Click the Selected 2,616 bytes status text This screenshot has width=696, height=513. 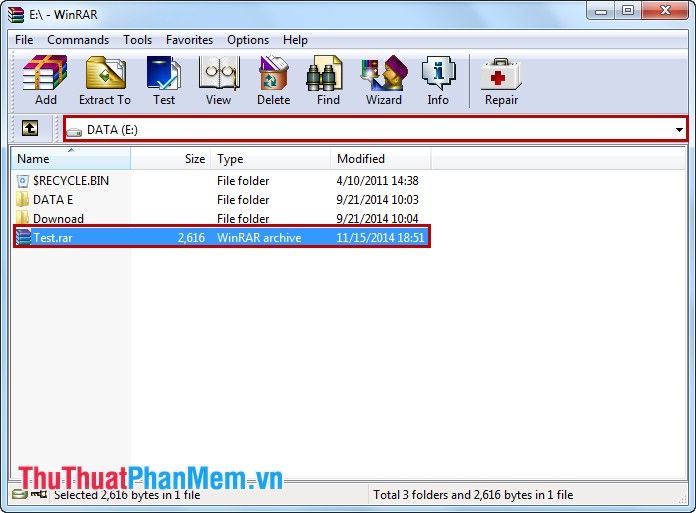(127, 494)
